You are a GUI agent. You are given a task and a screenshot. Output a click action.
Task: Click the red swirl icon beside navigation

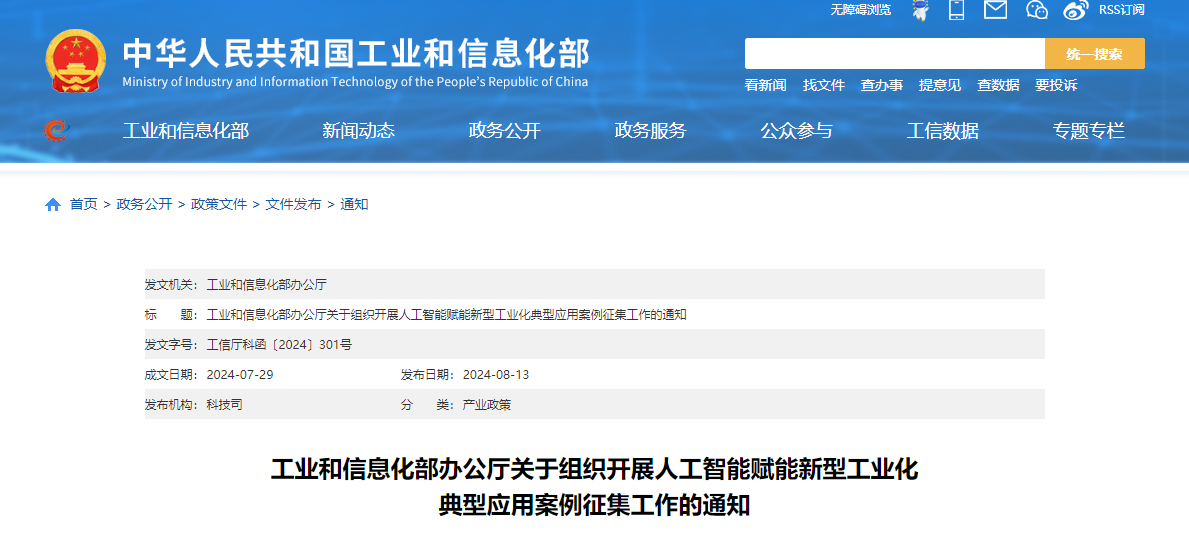click(x=55, y=130)
